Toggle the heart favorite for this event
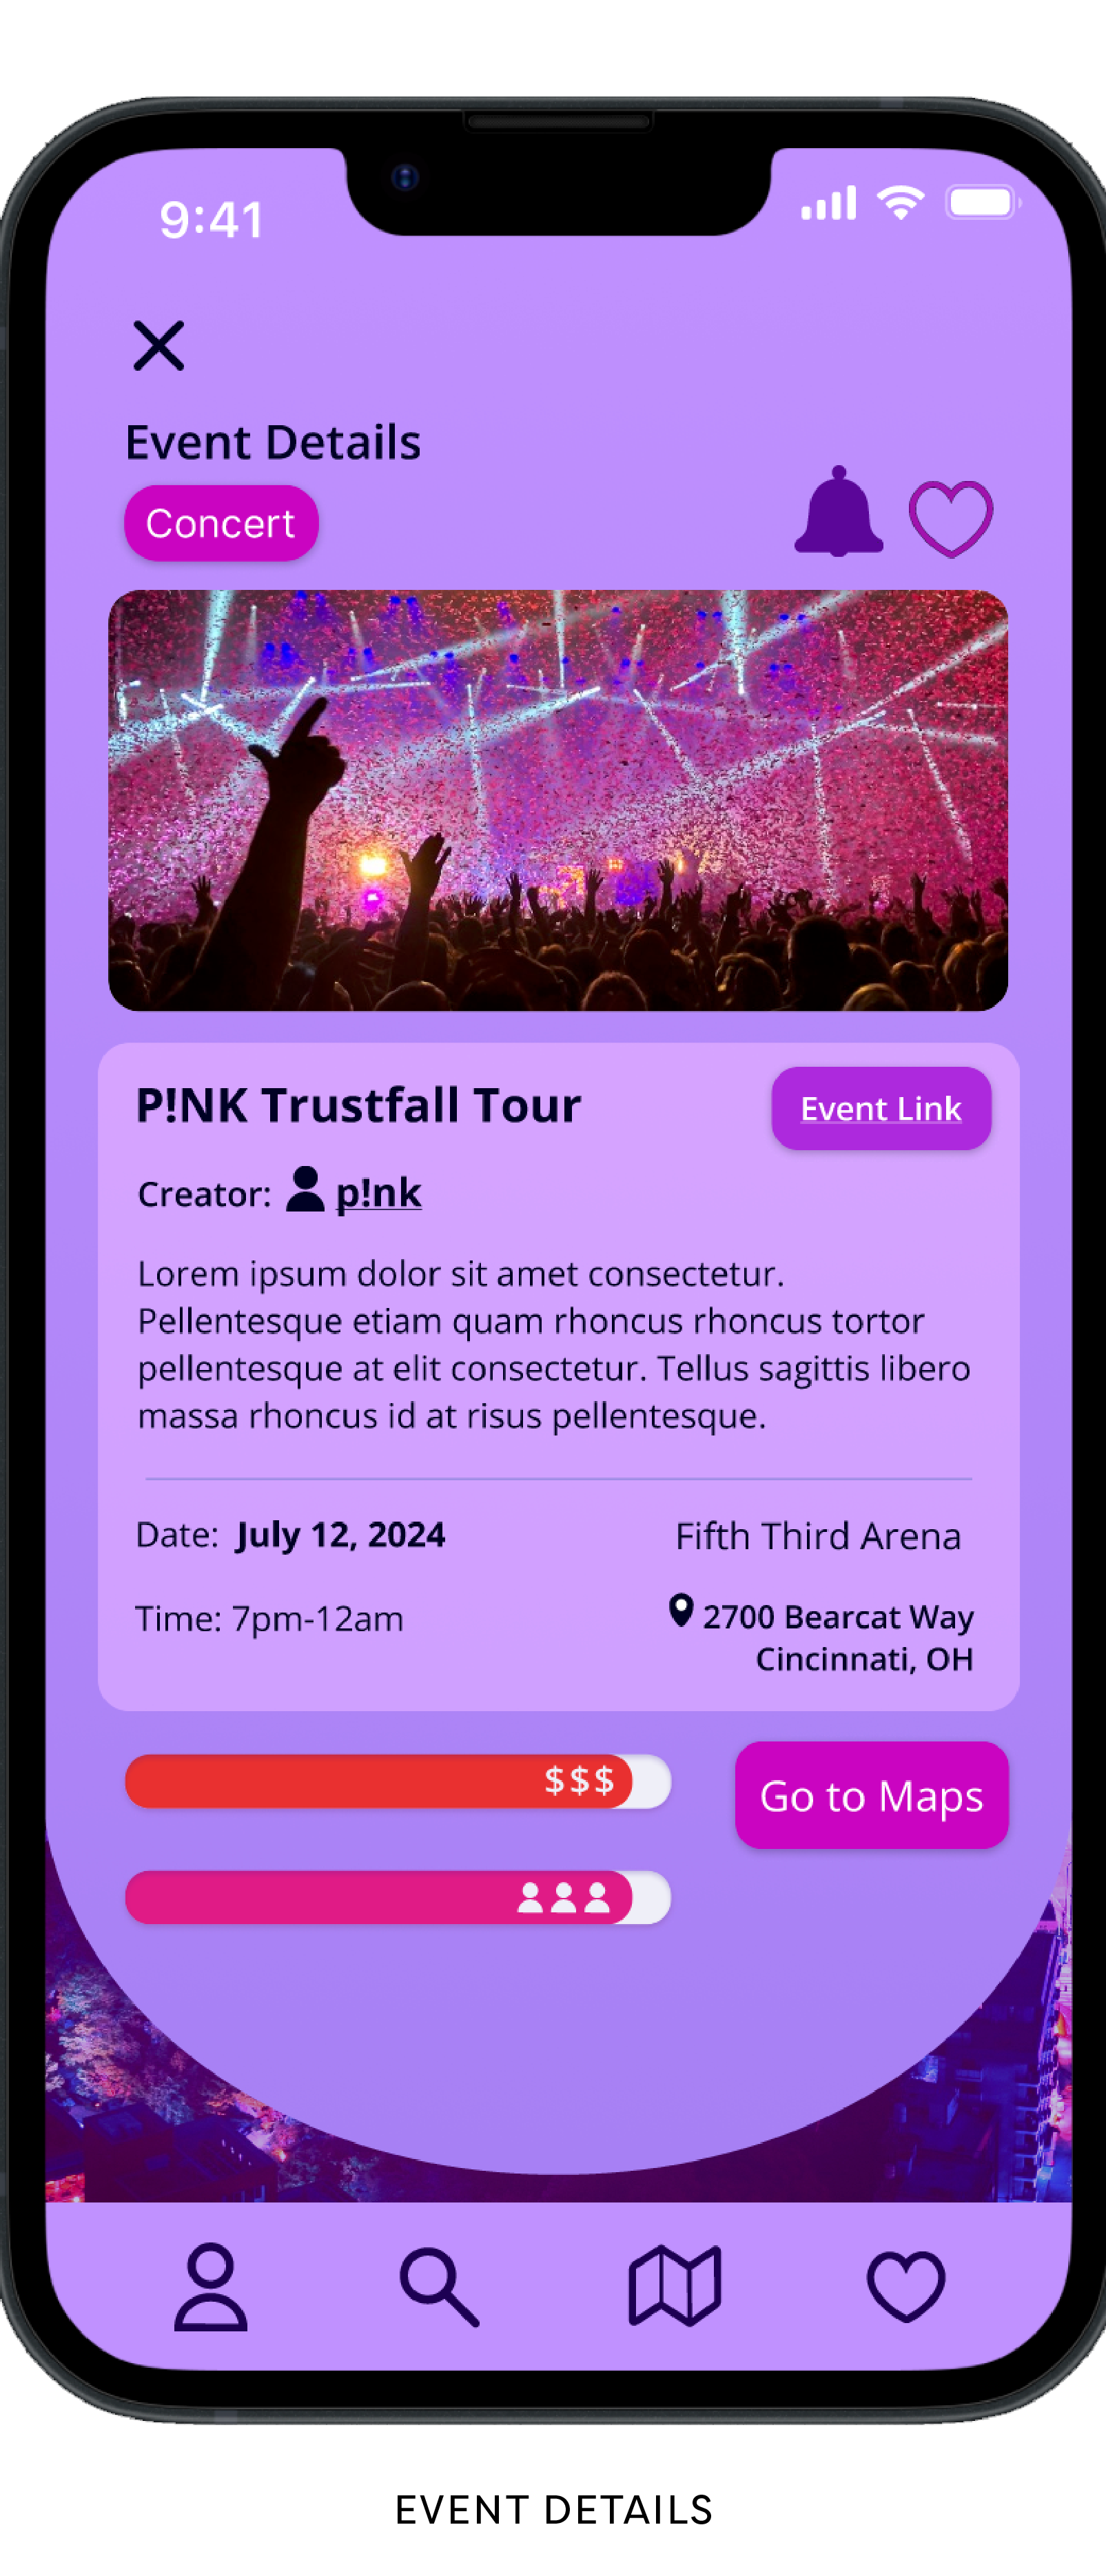 [x=950, y=518]
